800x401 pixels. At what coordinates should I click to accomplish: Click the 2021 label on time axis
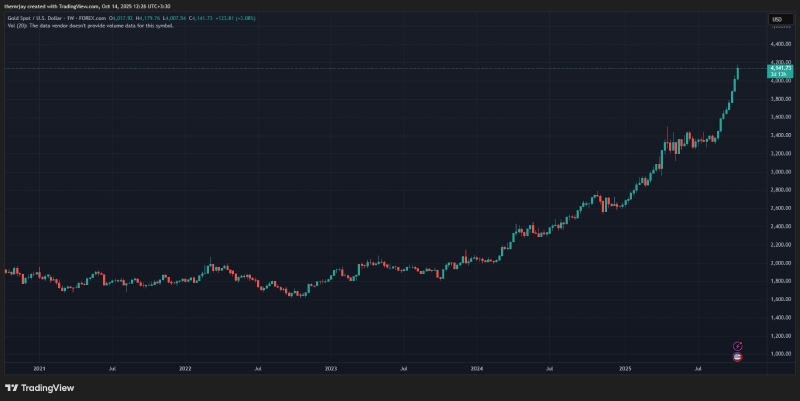pyautogui.click(x=40, y=368)
